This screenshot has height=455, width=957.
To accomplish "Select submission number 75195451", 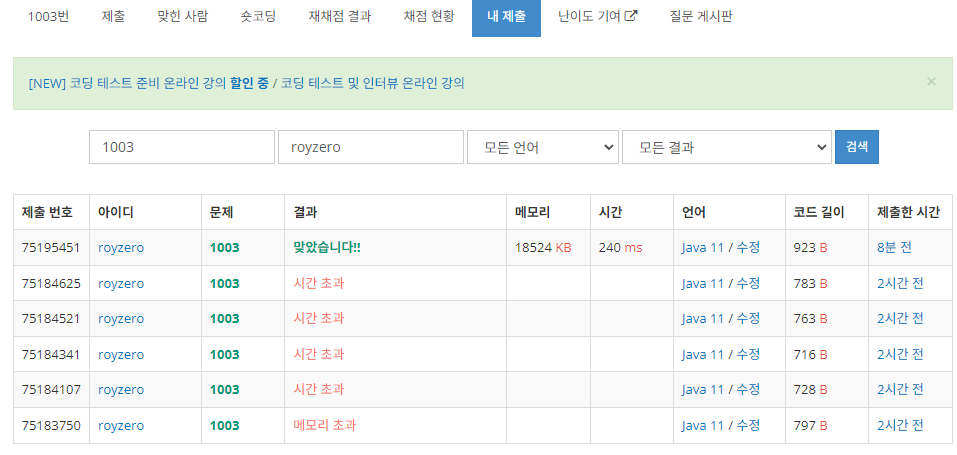I will 51,248.
